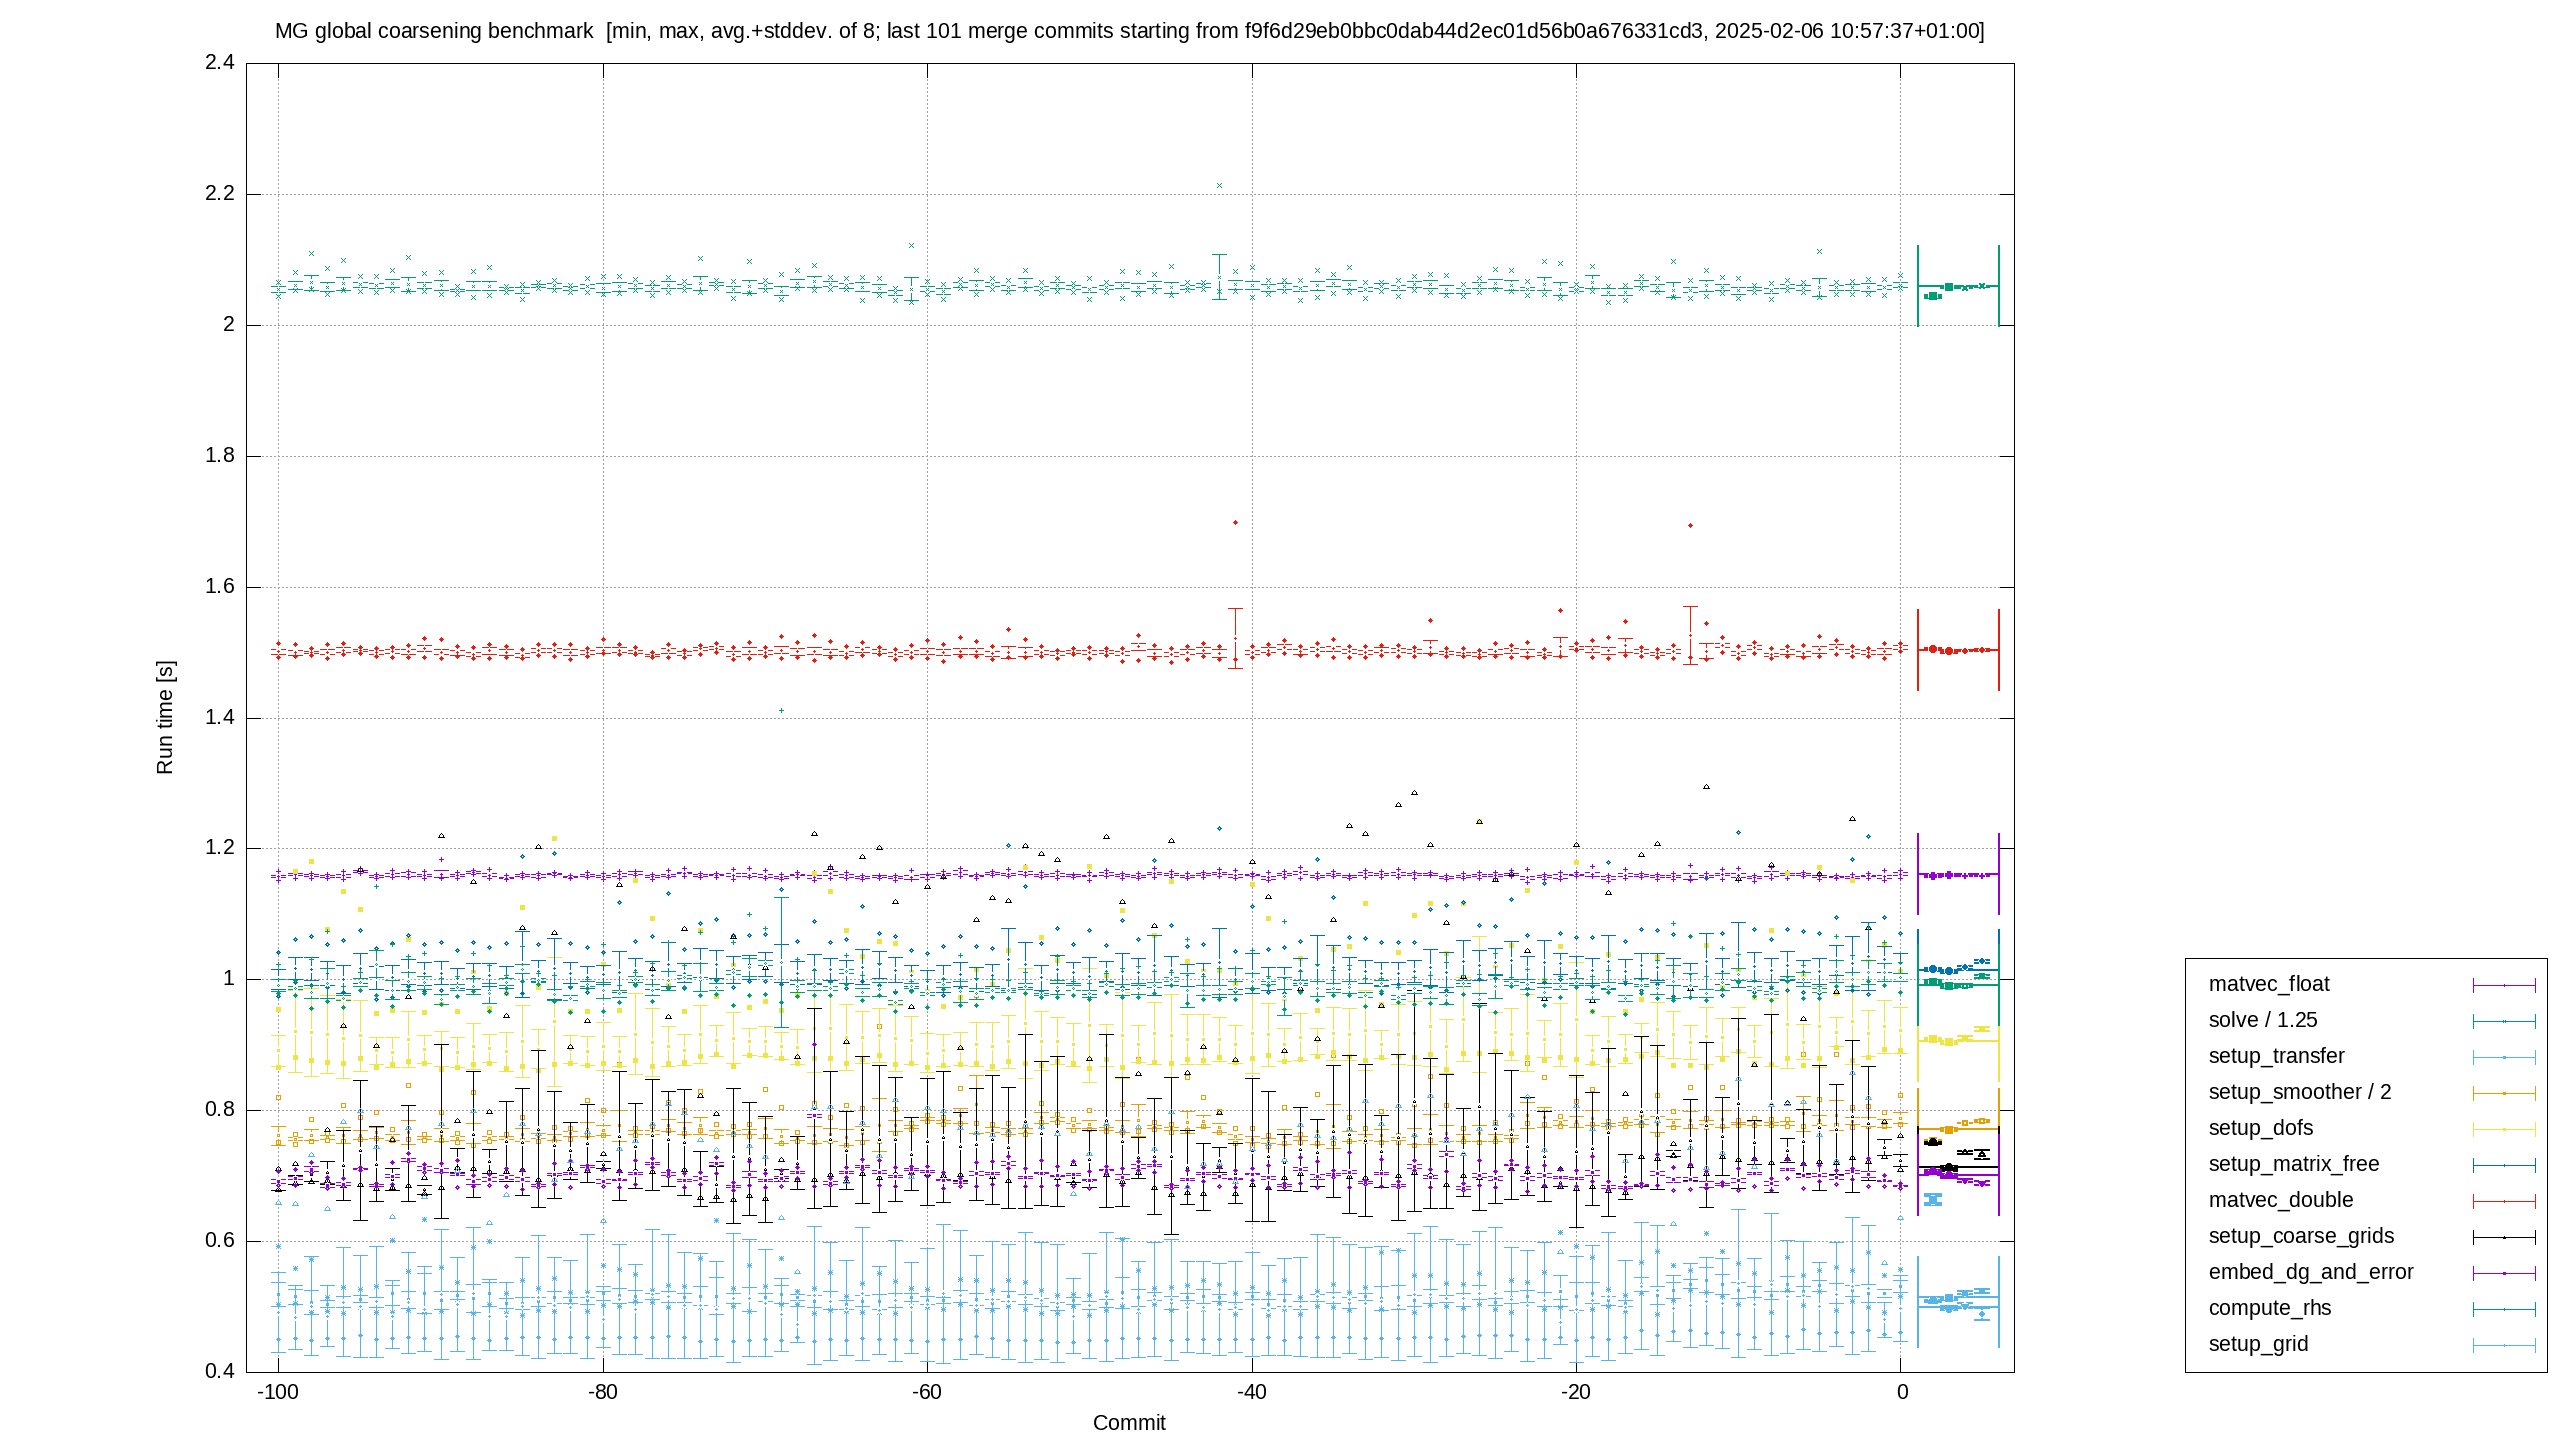Select the embed_dg_and_error legend label
Viewport: 2560px width, 1440px height.
[x=2311, y=1272]
